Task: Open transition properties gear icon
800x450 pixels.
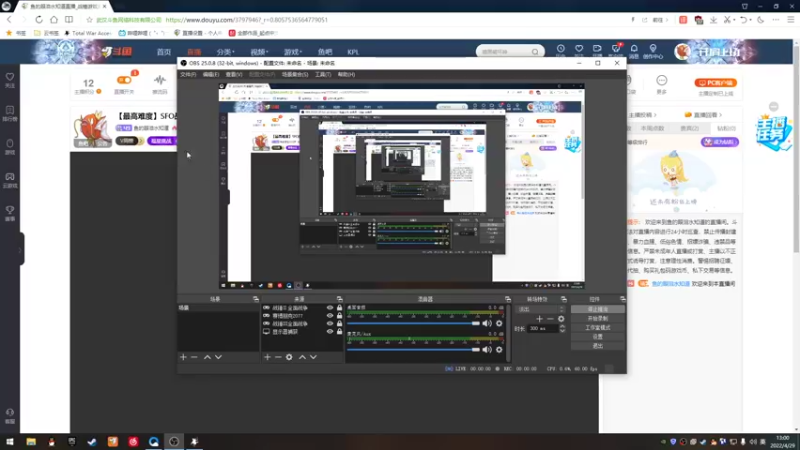Action: pos(561,319)
